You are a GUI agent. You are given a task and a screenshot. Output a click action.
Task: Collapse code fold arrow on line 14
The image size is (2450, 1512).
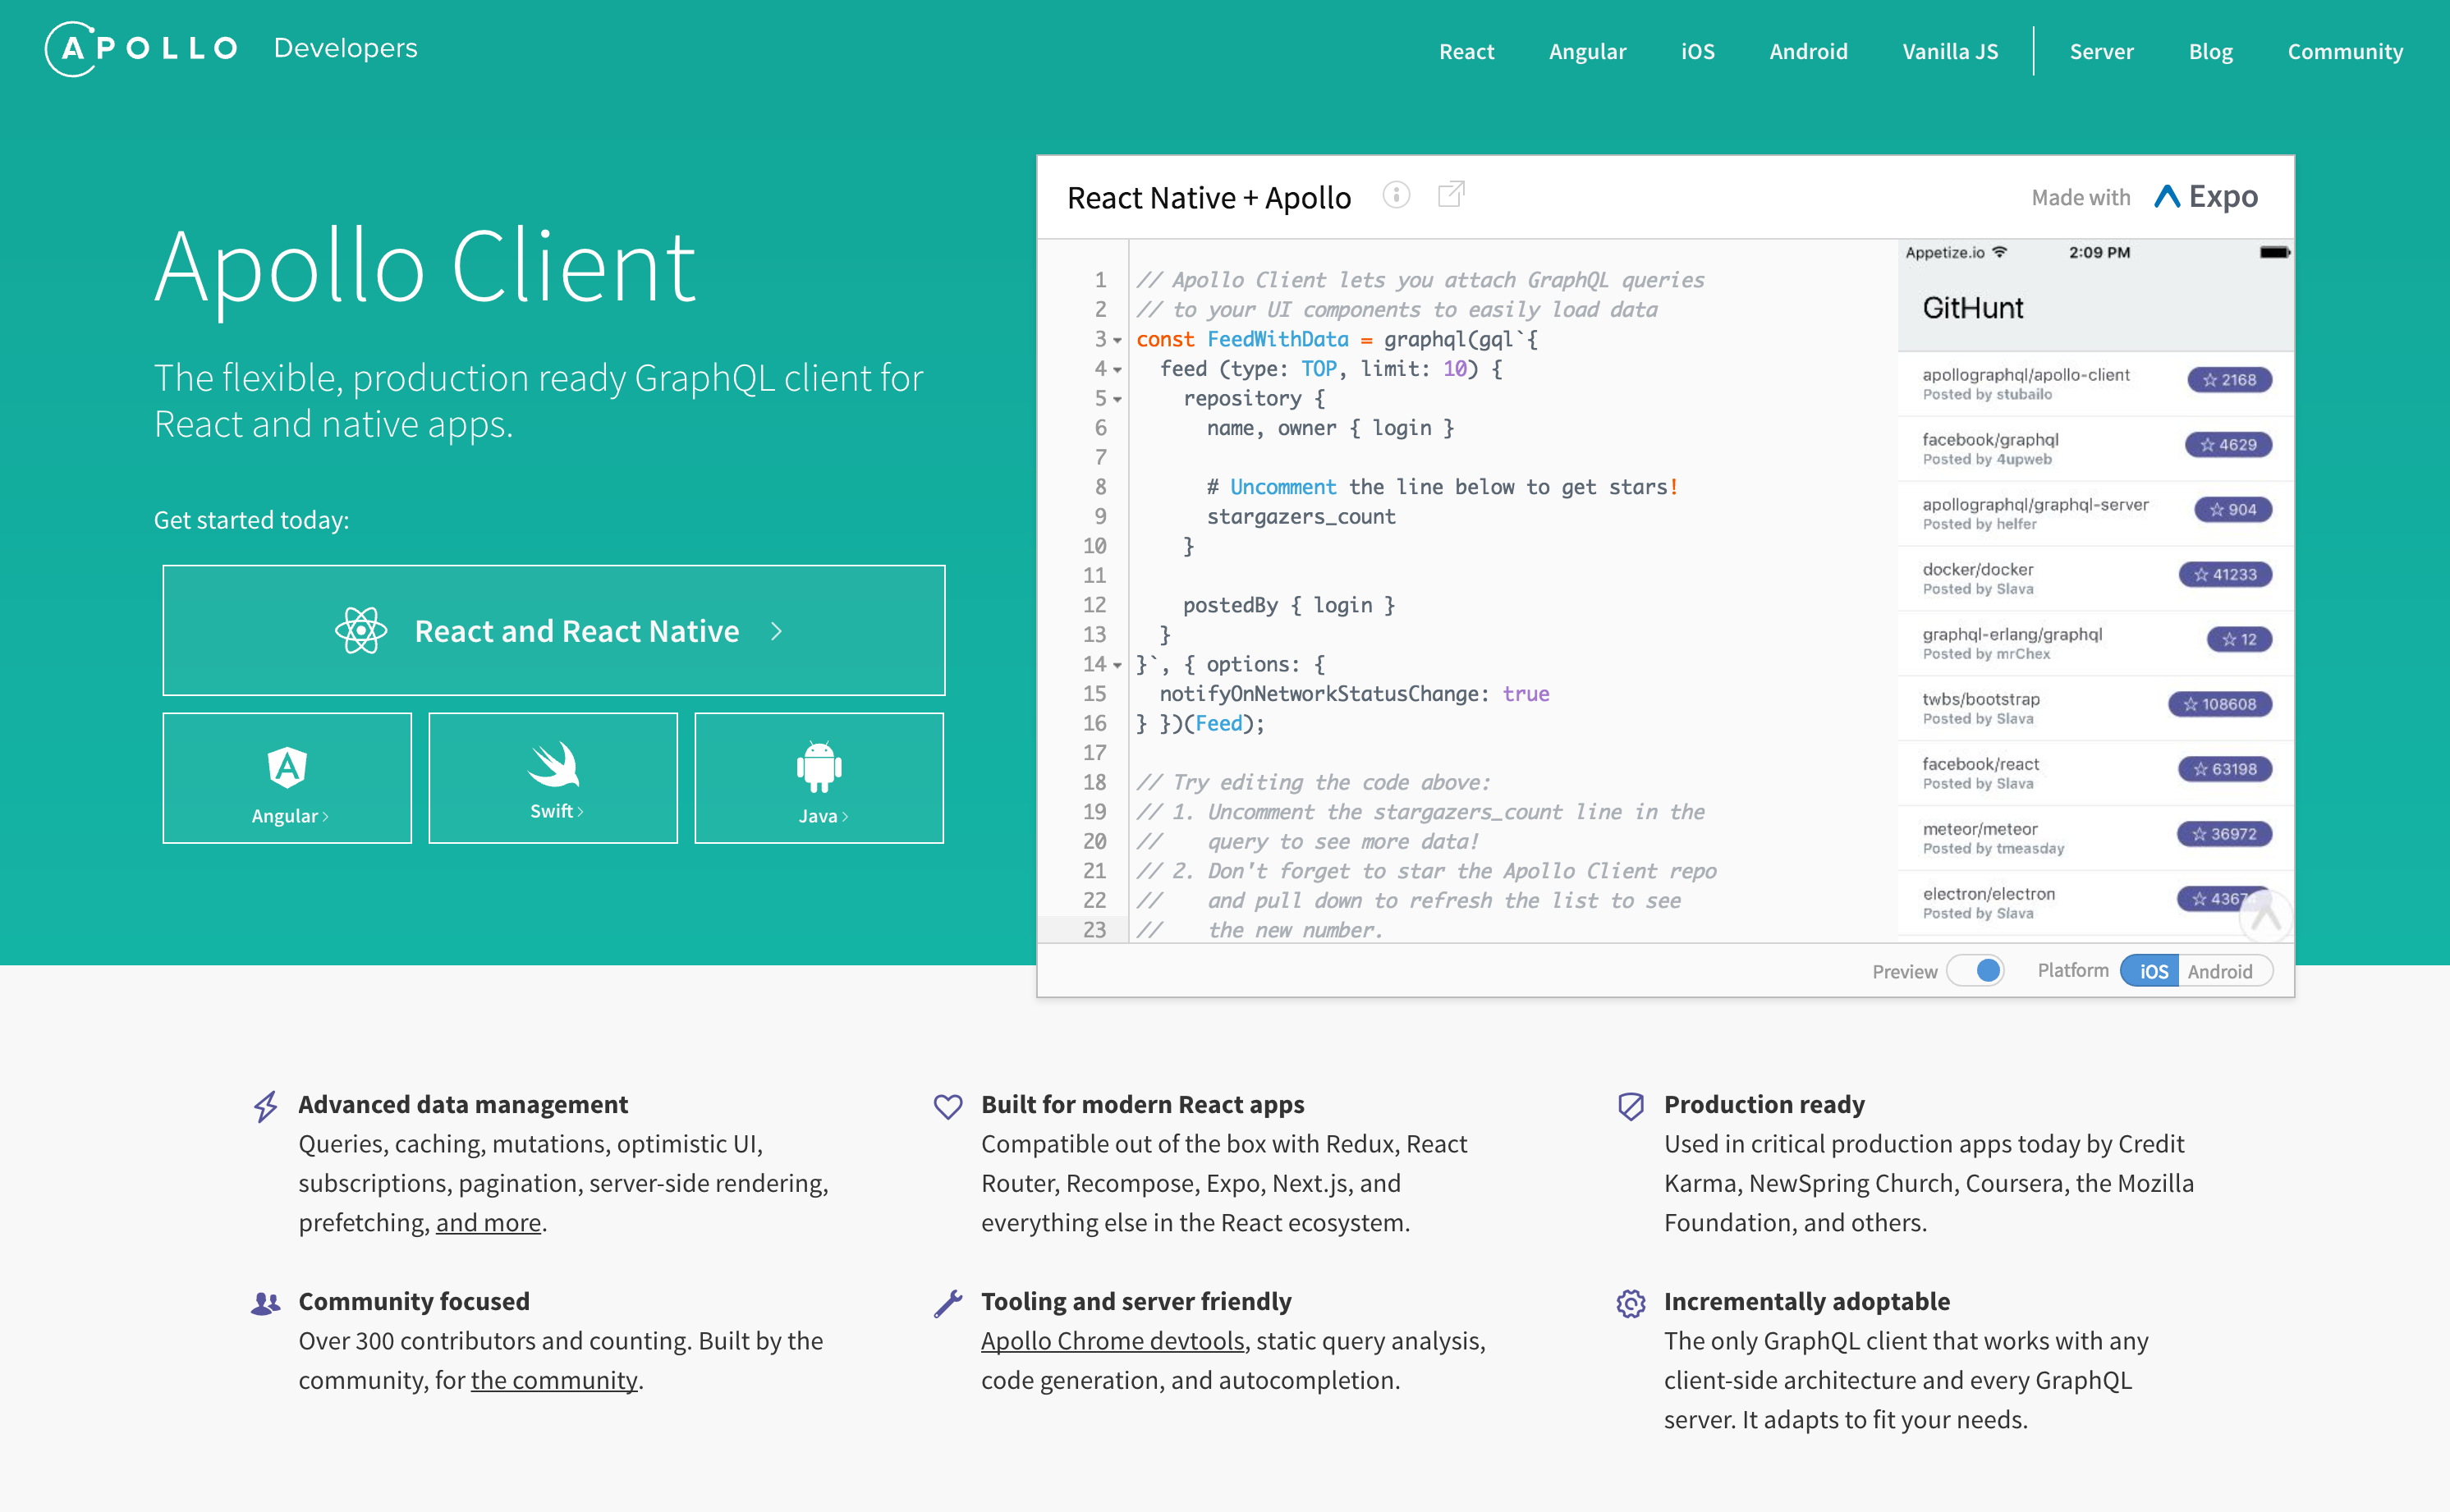click(x=1117, y=665)
